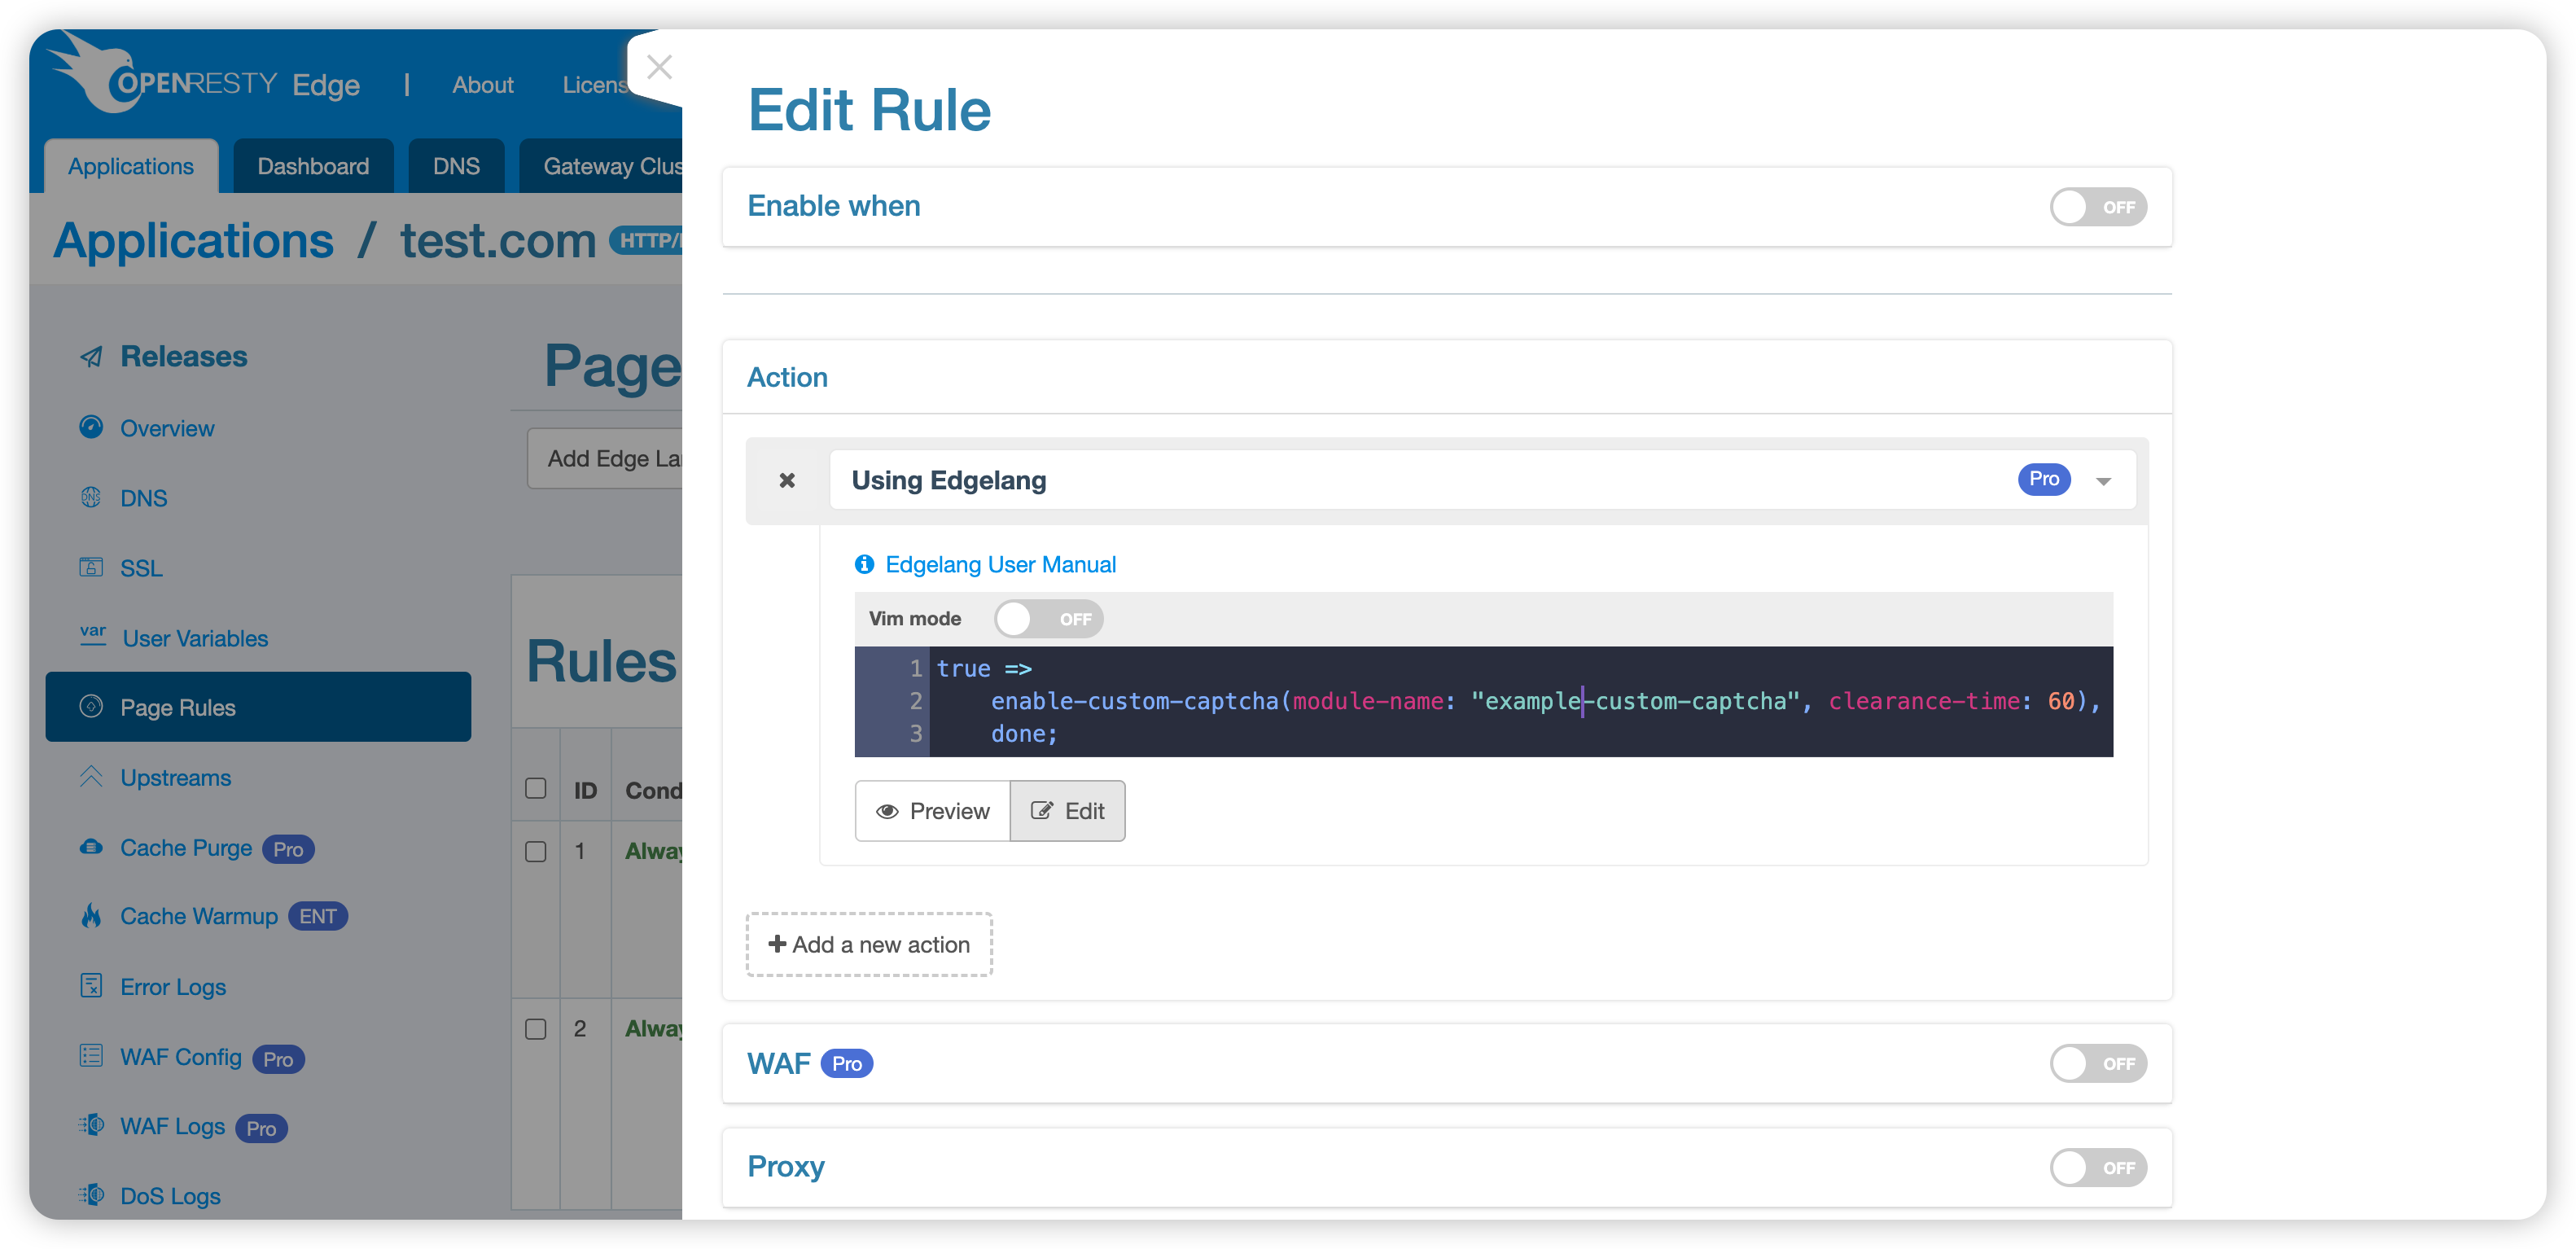This screenshot has height=1249, width=2576.
Task: Tick the checkbox for rule ID 1
Action: pyautogui.click(x=536, y=851)
